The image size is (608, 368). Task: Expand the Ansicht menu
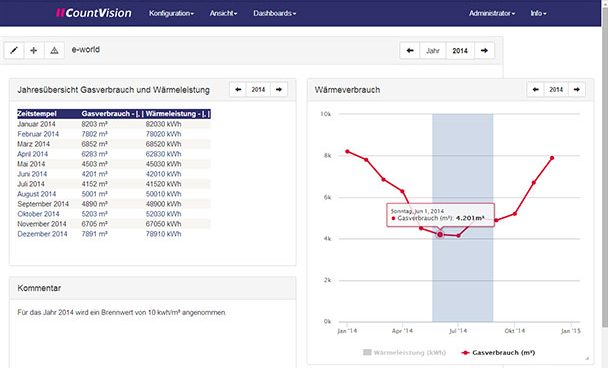pyautogui.click(x=223, y=13)
